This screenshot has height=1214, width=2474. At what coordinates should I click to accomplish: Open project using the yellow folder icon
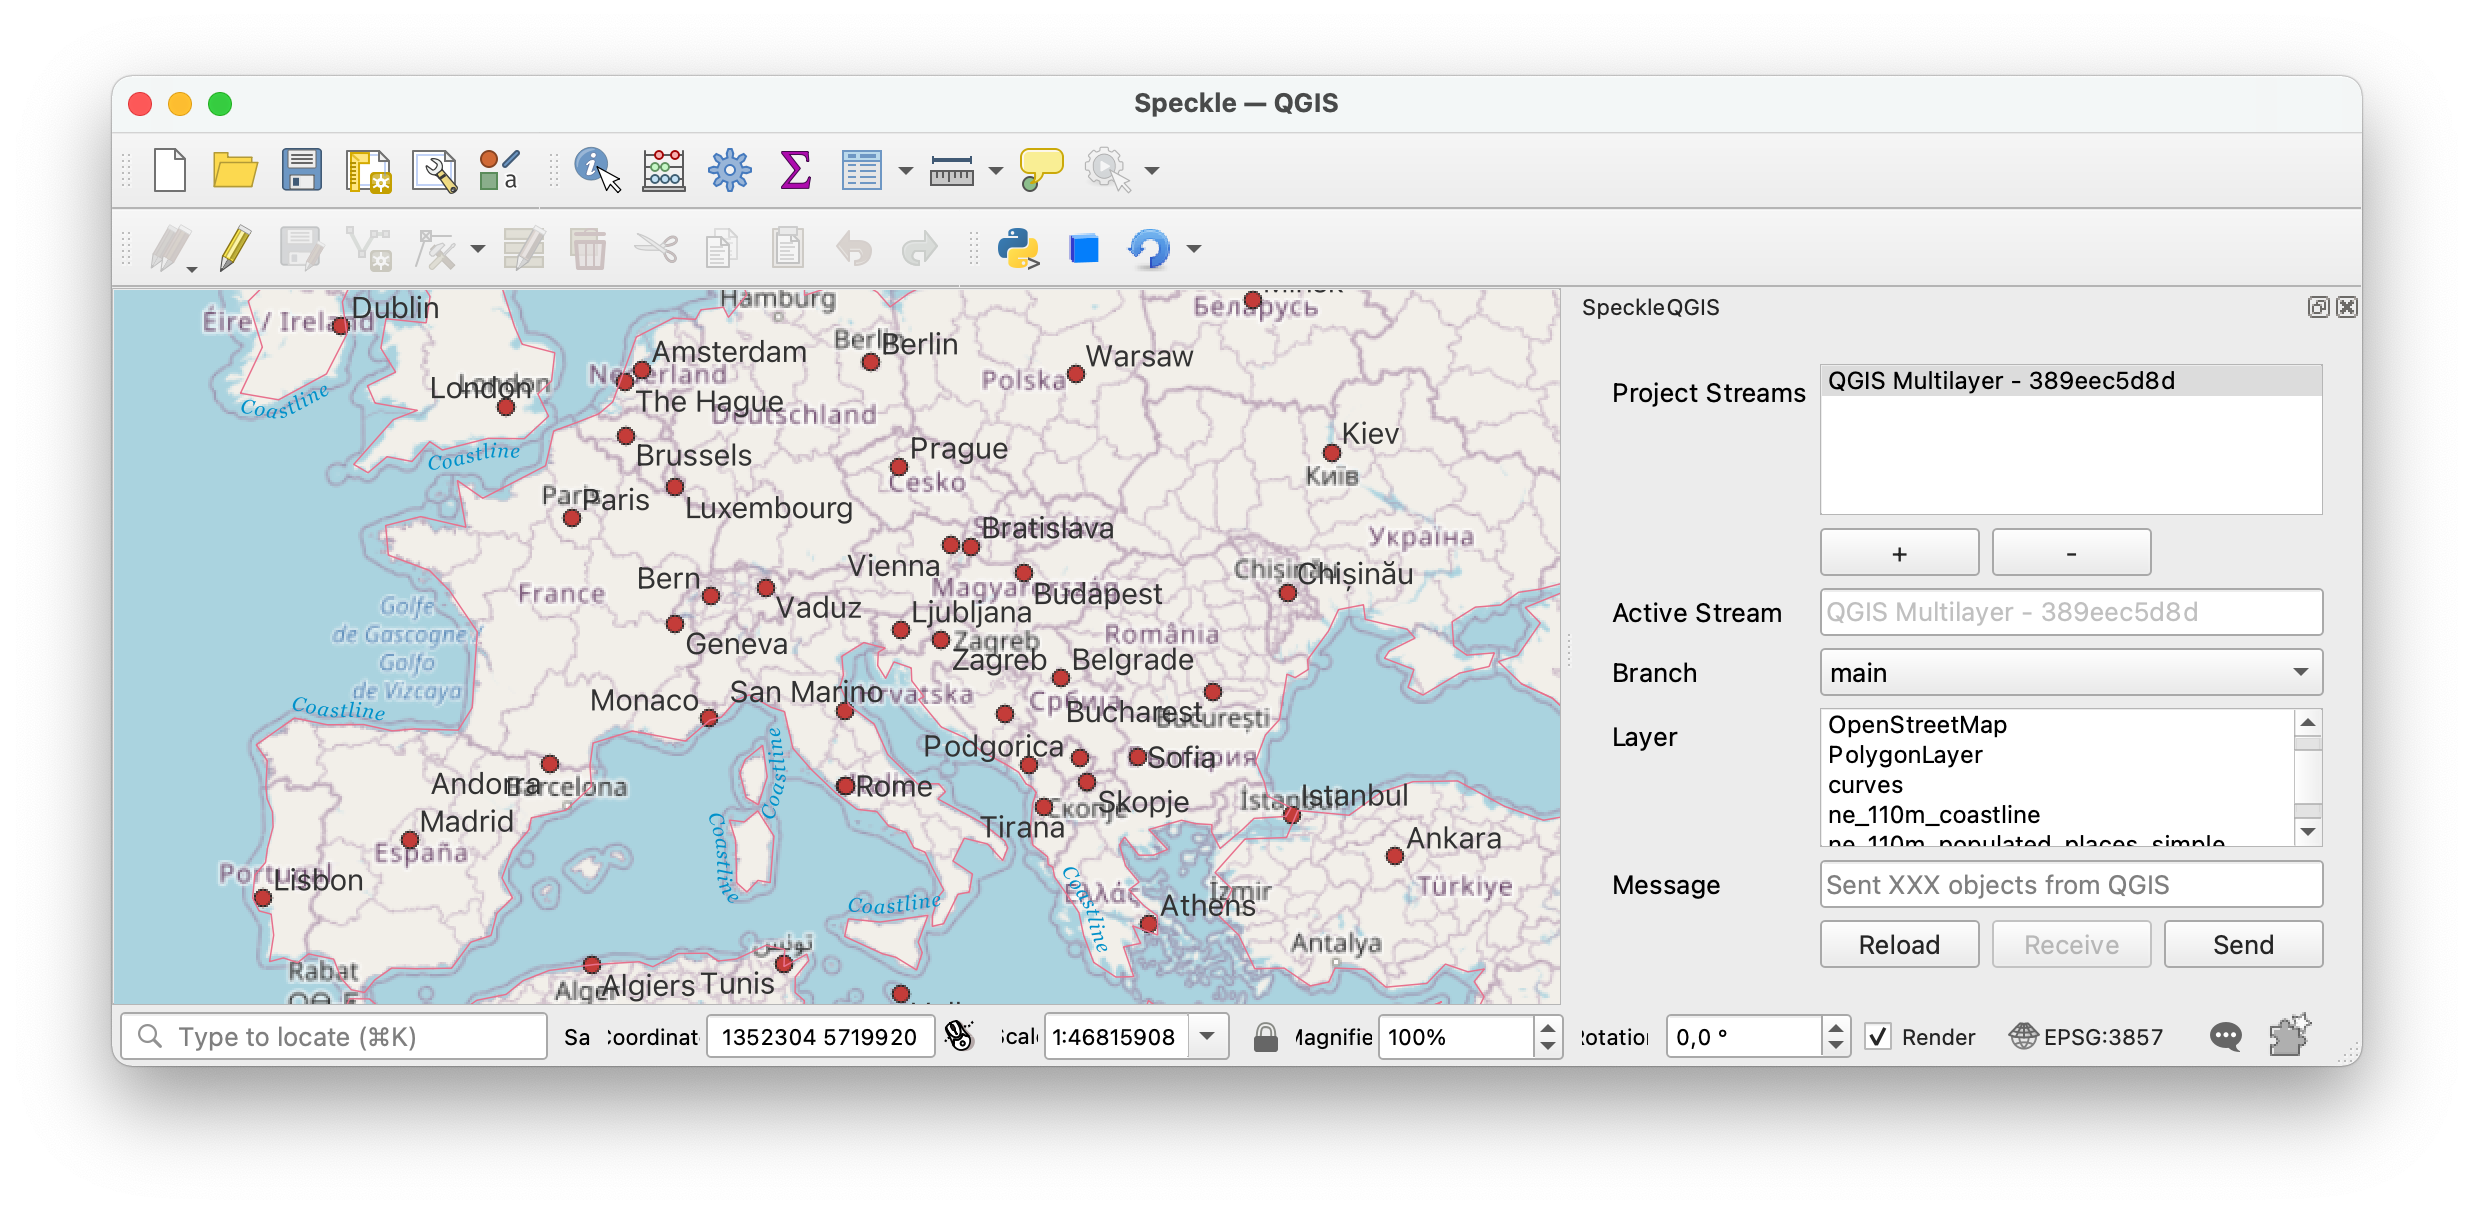click(235, 170)
